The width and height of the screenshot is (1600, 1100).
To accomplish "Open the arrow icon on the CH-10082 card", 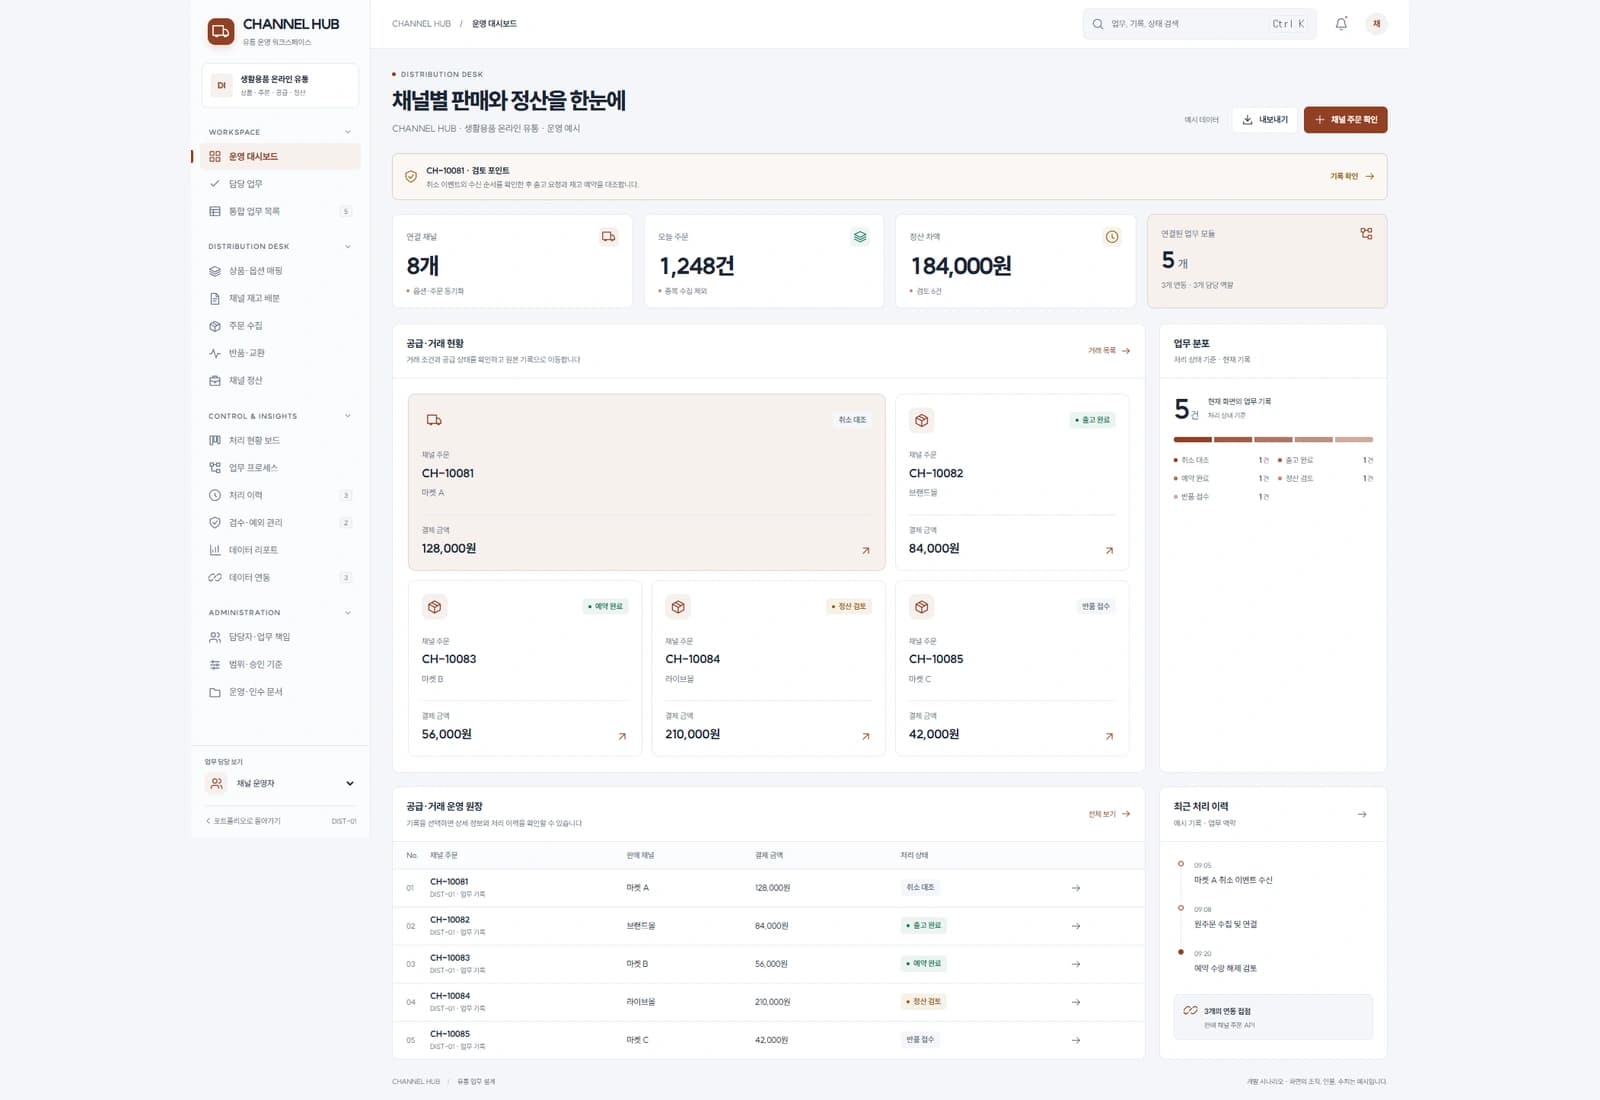I will click(1109, 550).
